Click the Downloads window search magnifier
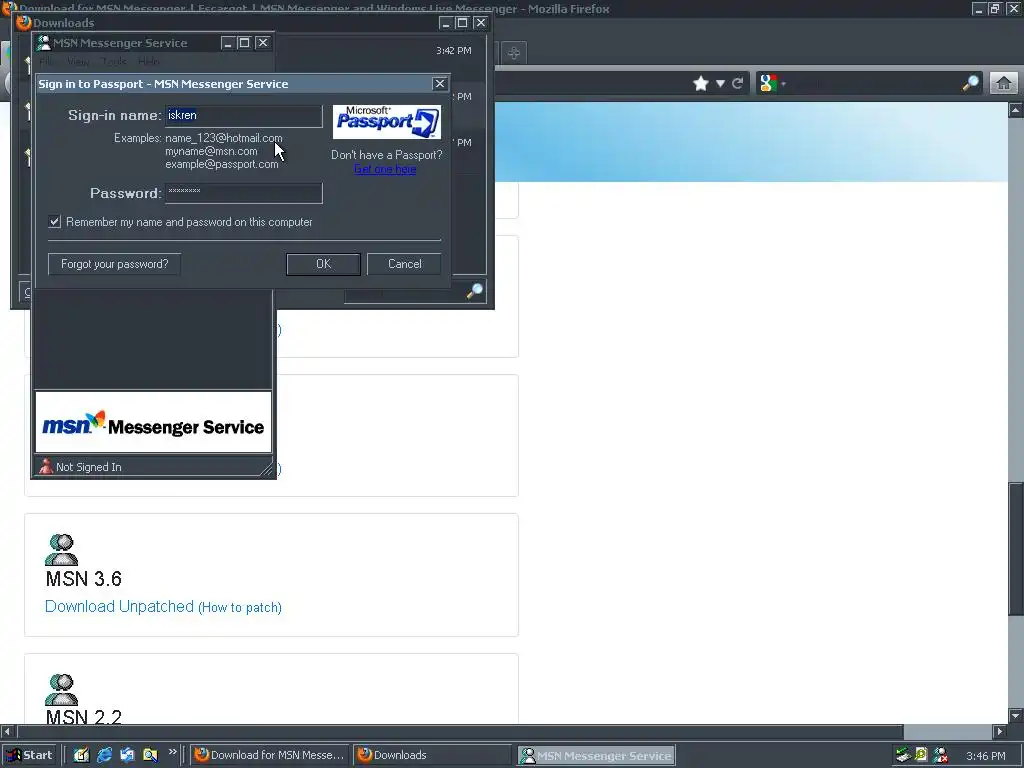 pos(475,290)
